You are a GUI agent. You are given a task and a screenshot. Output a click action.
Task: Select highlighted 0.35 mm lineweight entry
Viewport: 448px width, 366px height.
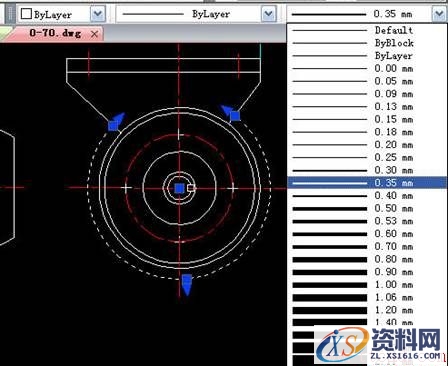coord(367,183)
